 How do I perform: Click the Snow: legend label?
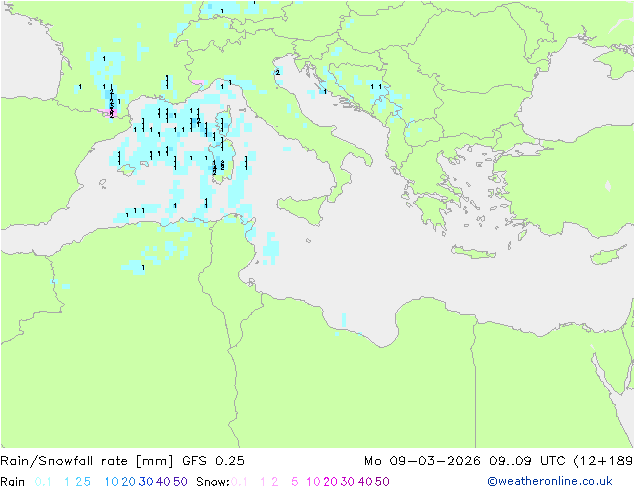[213, 482]
